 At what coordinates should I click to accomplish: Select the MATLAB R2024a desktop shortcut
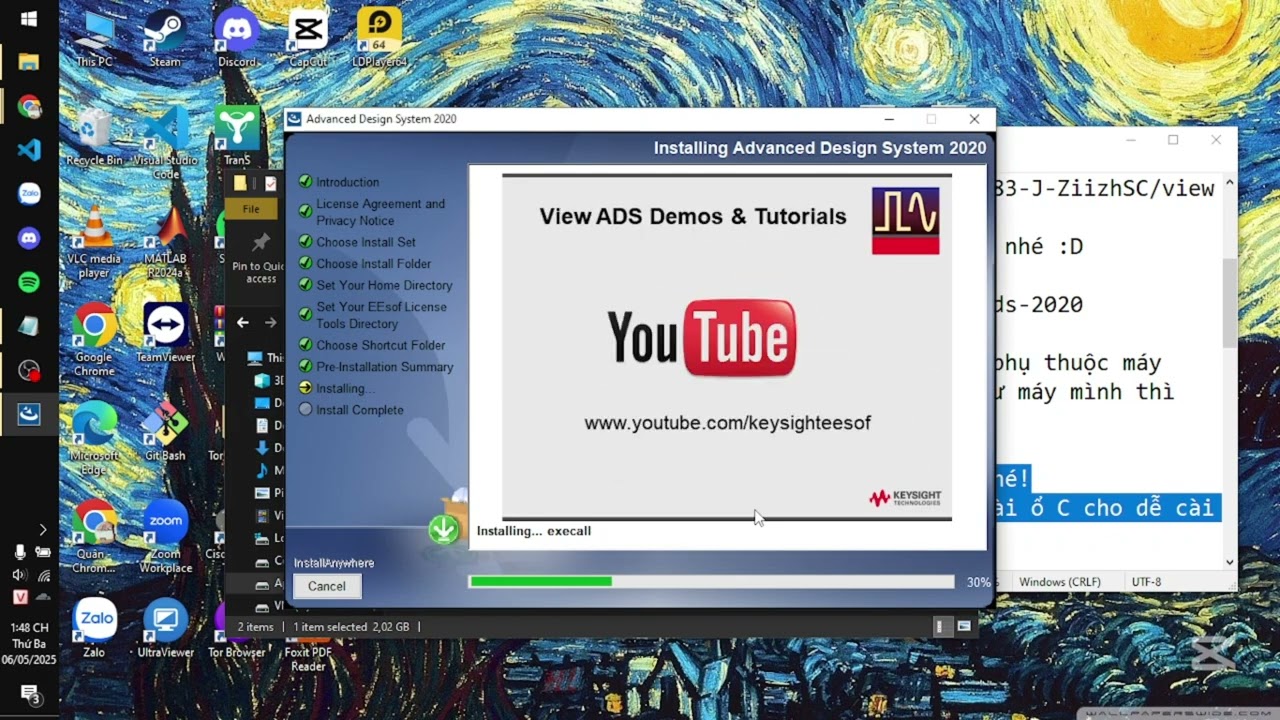[166, 242]
